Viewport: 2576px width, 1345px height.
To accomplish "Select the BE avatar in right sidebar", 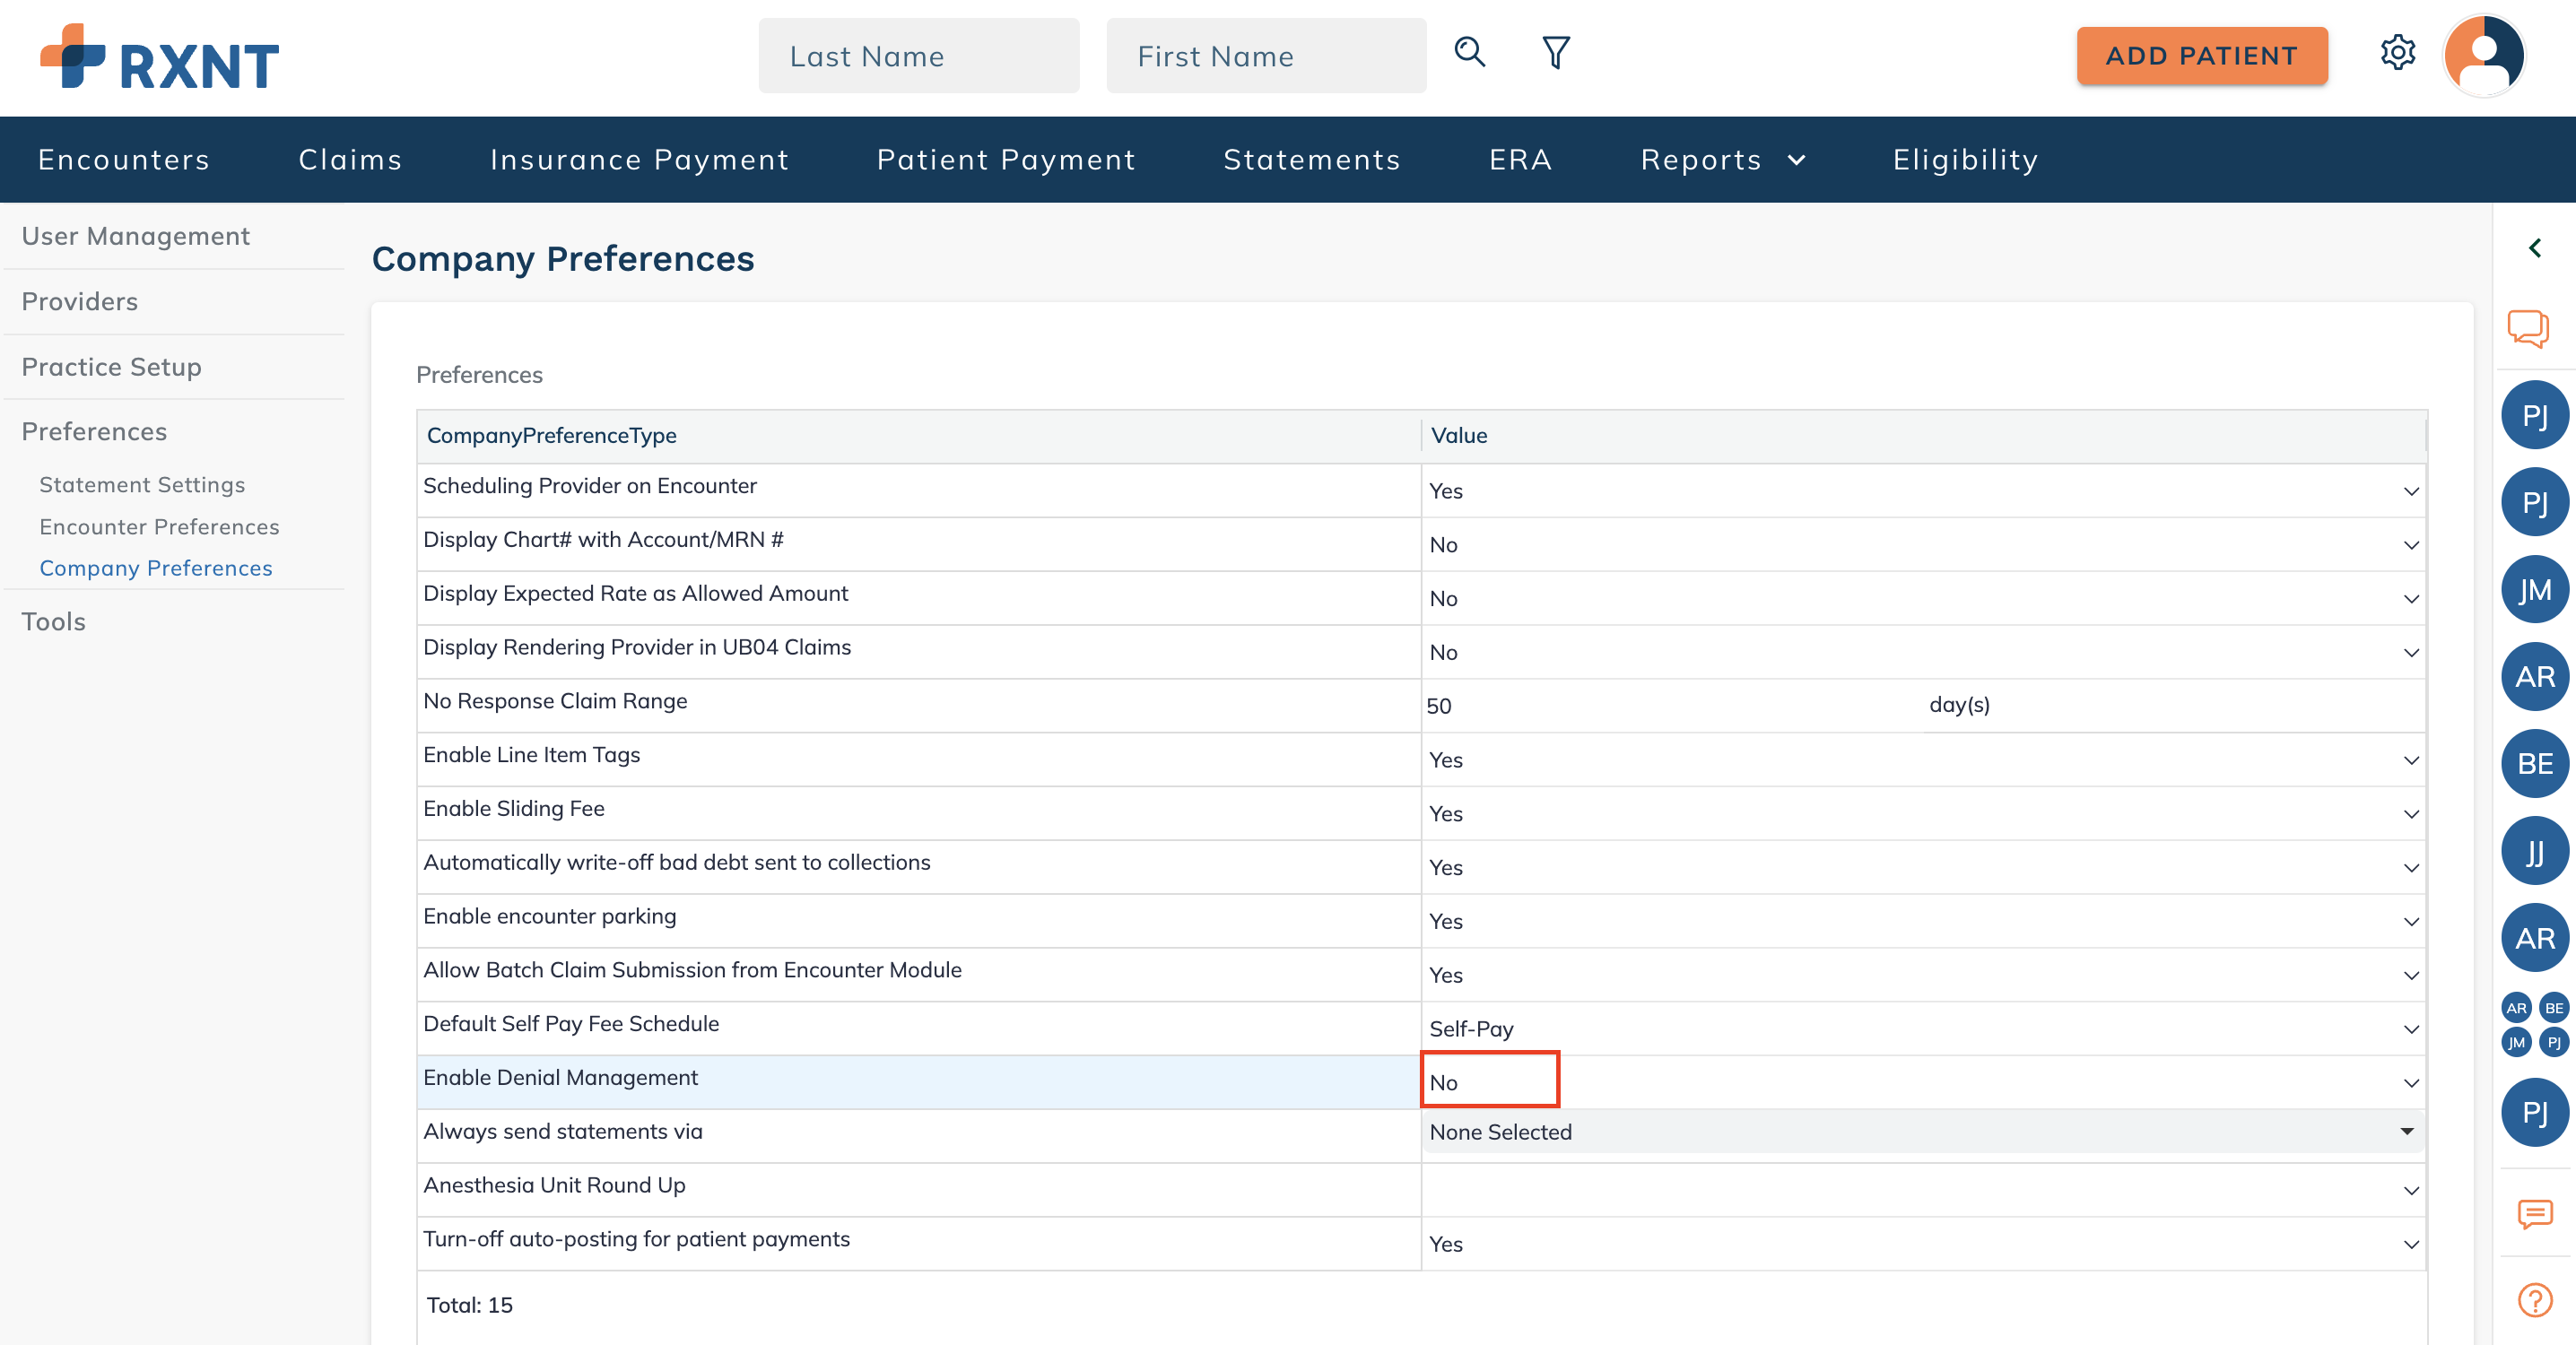I will [x=2535, y=764].
